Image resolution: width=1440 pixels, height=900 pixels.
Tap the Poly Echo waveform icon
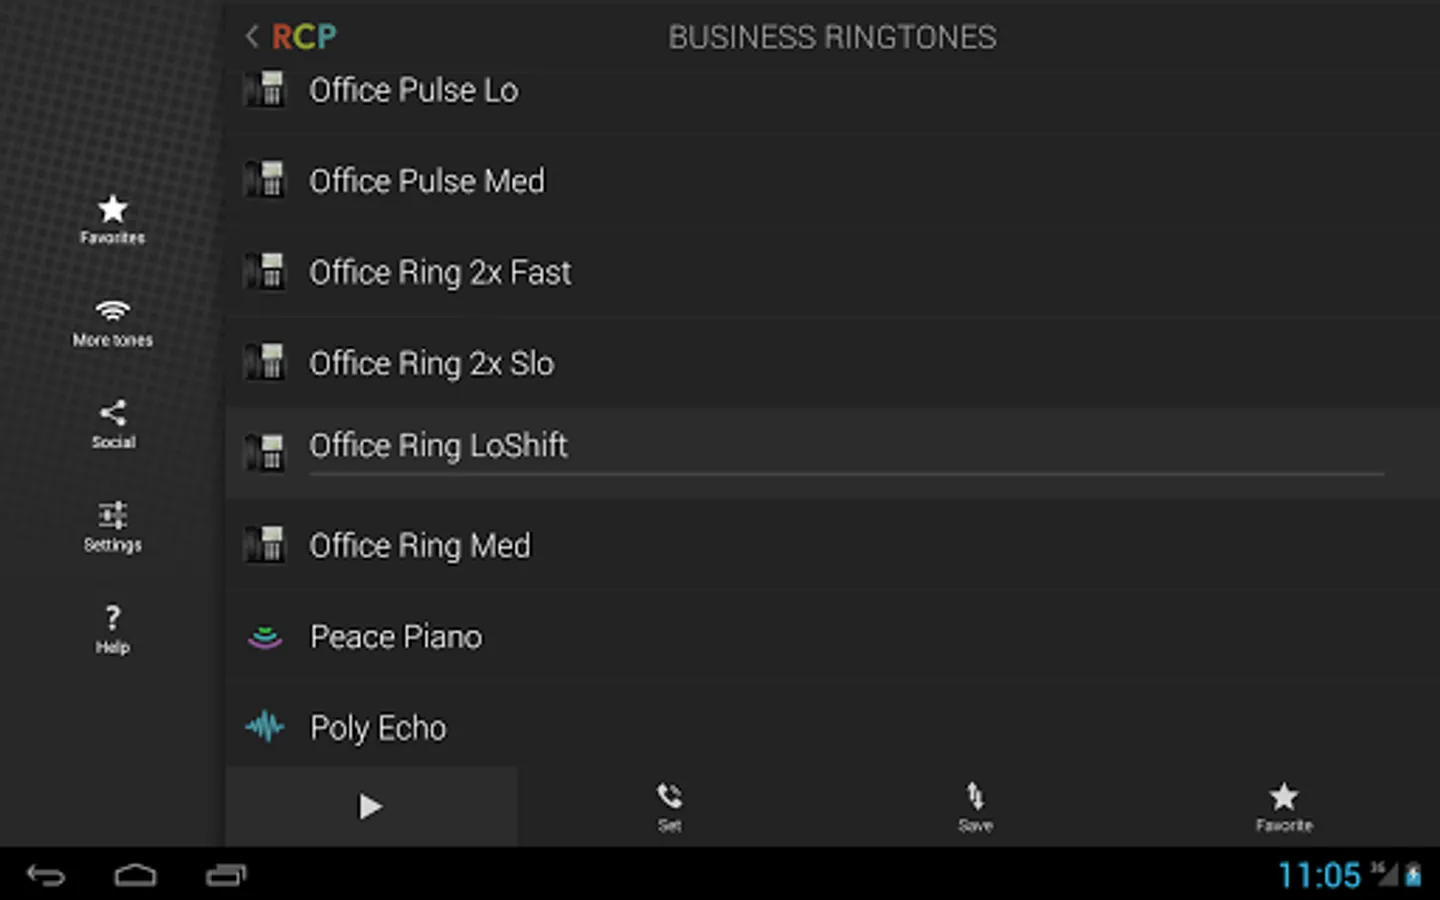265,727
